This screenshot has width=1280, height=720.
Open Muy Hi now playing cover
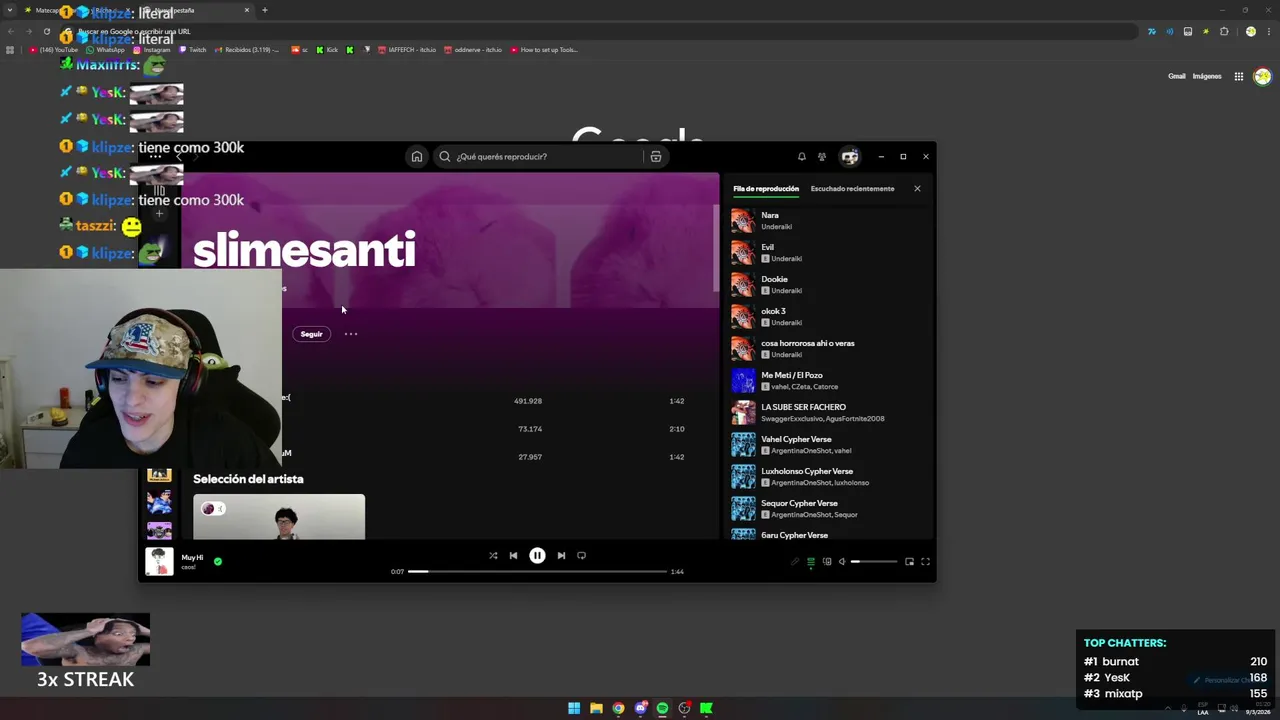pos(159,561)
